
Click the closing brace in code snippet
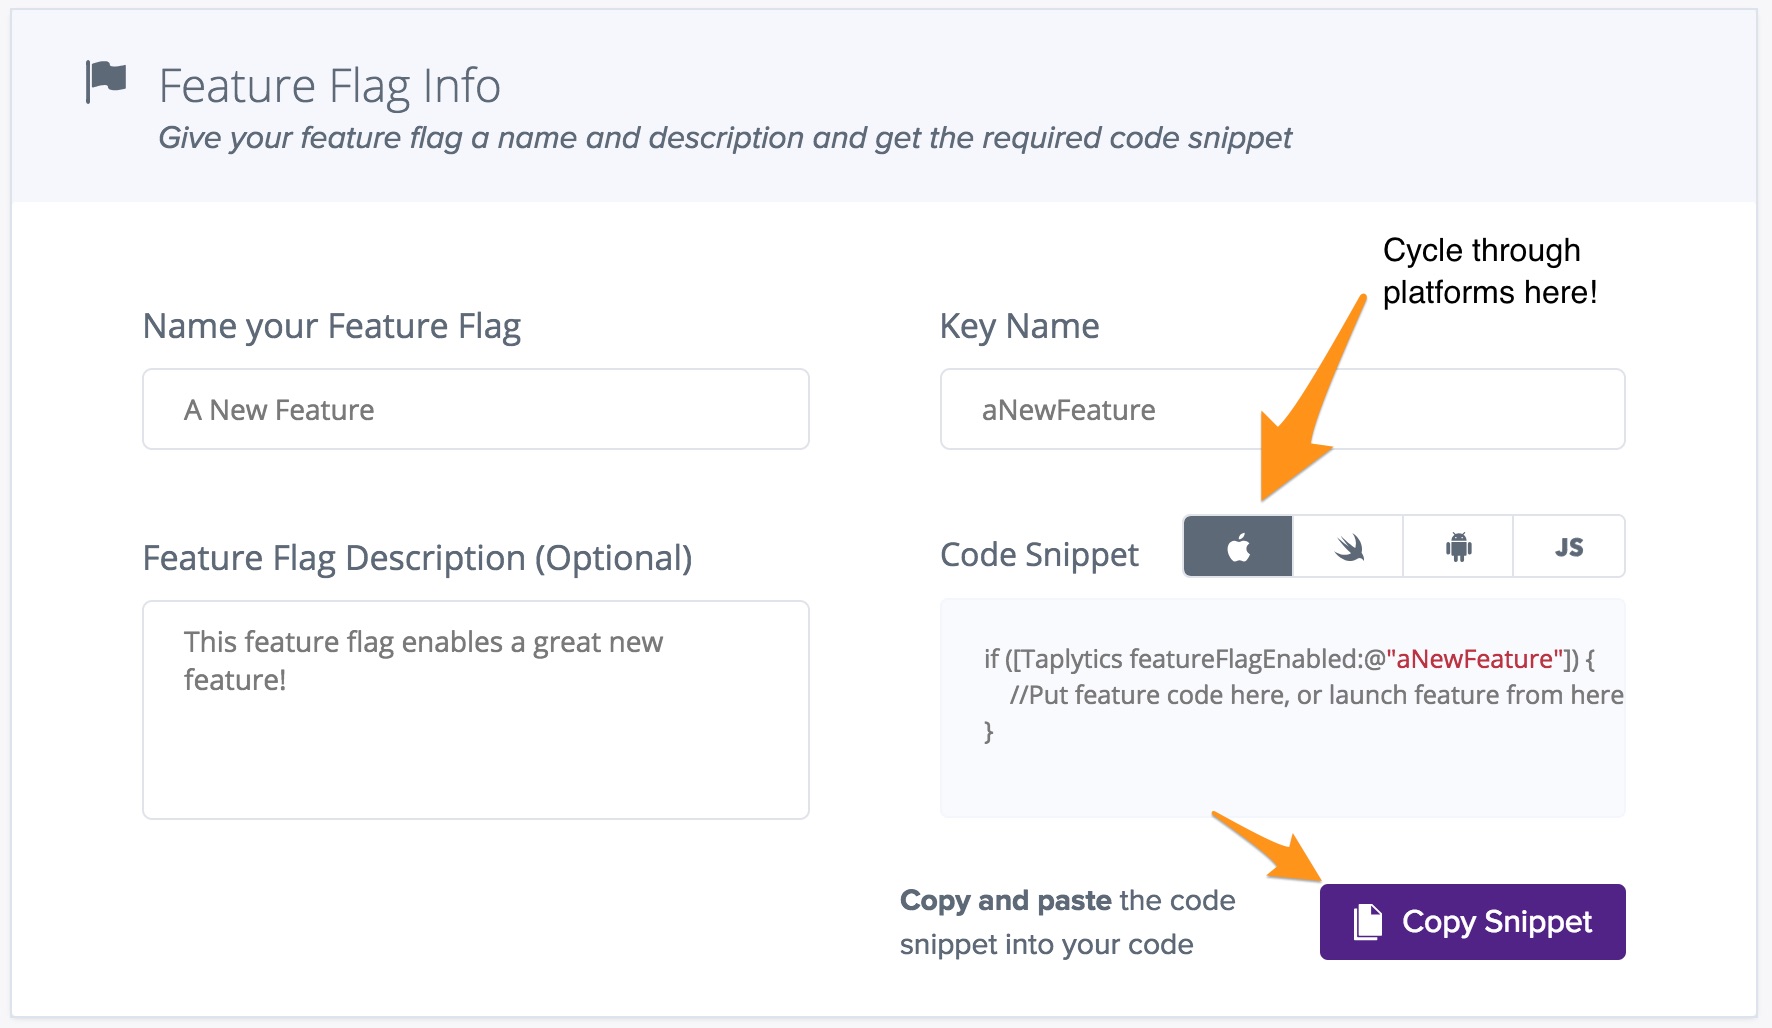[989, 731]
